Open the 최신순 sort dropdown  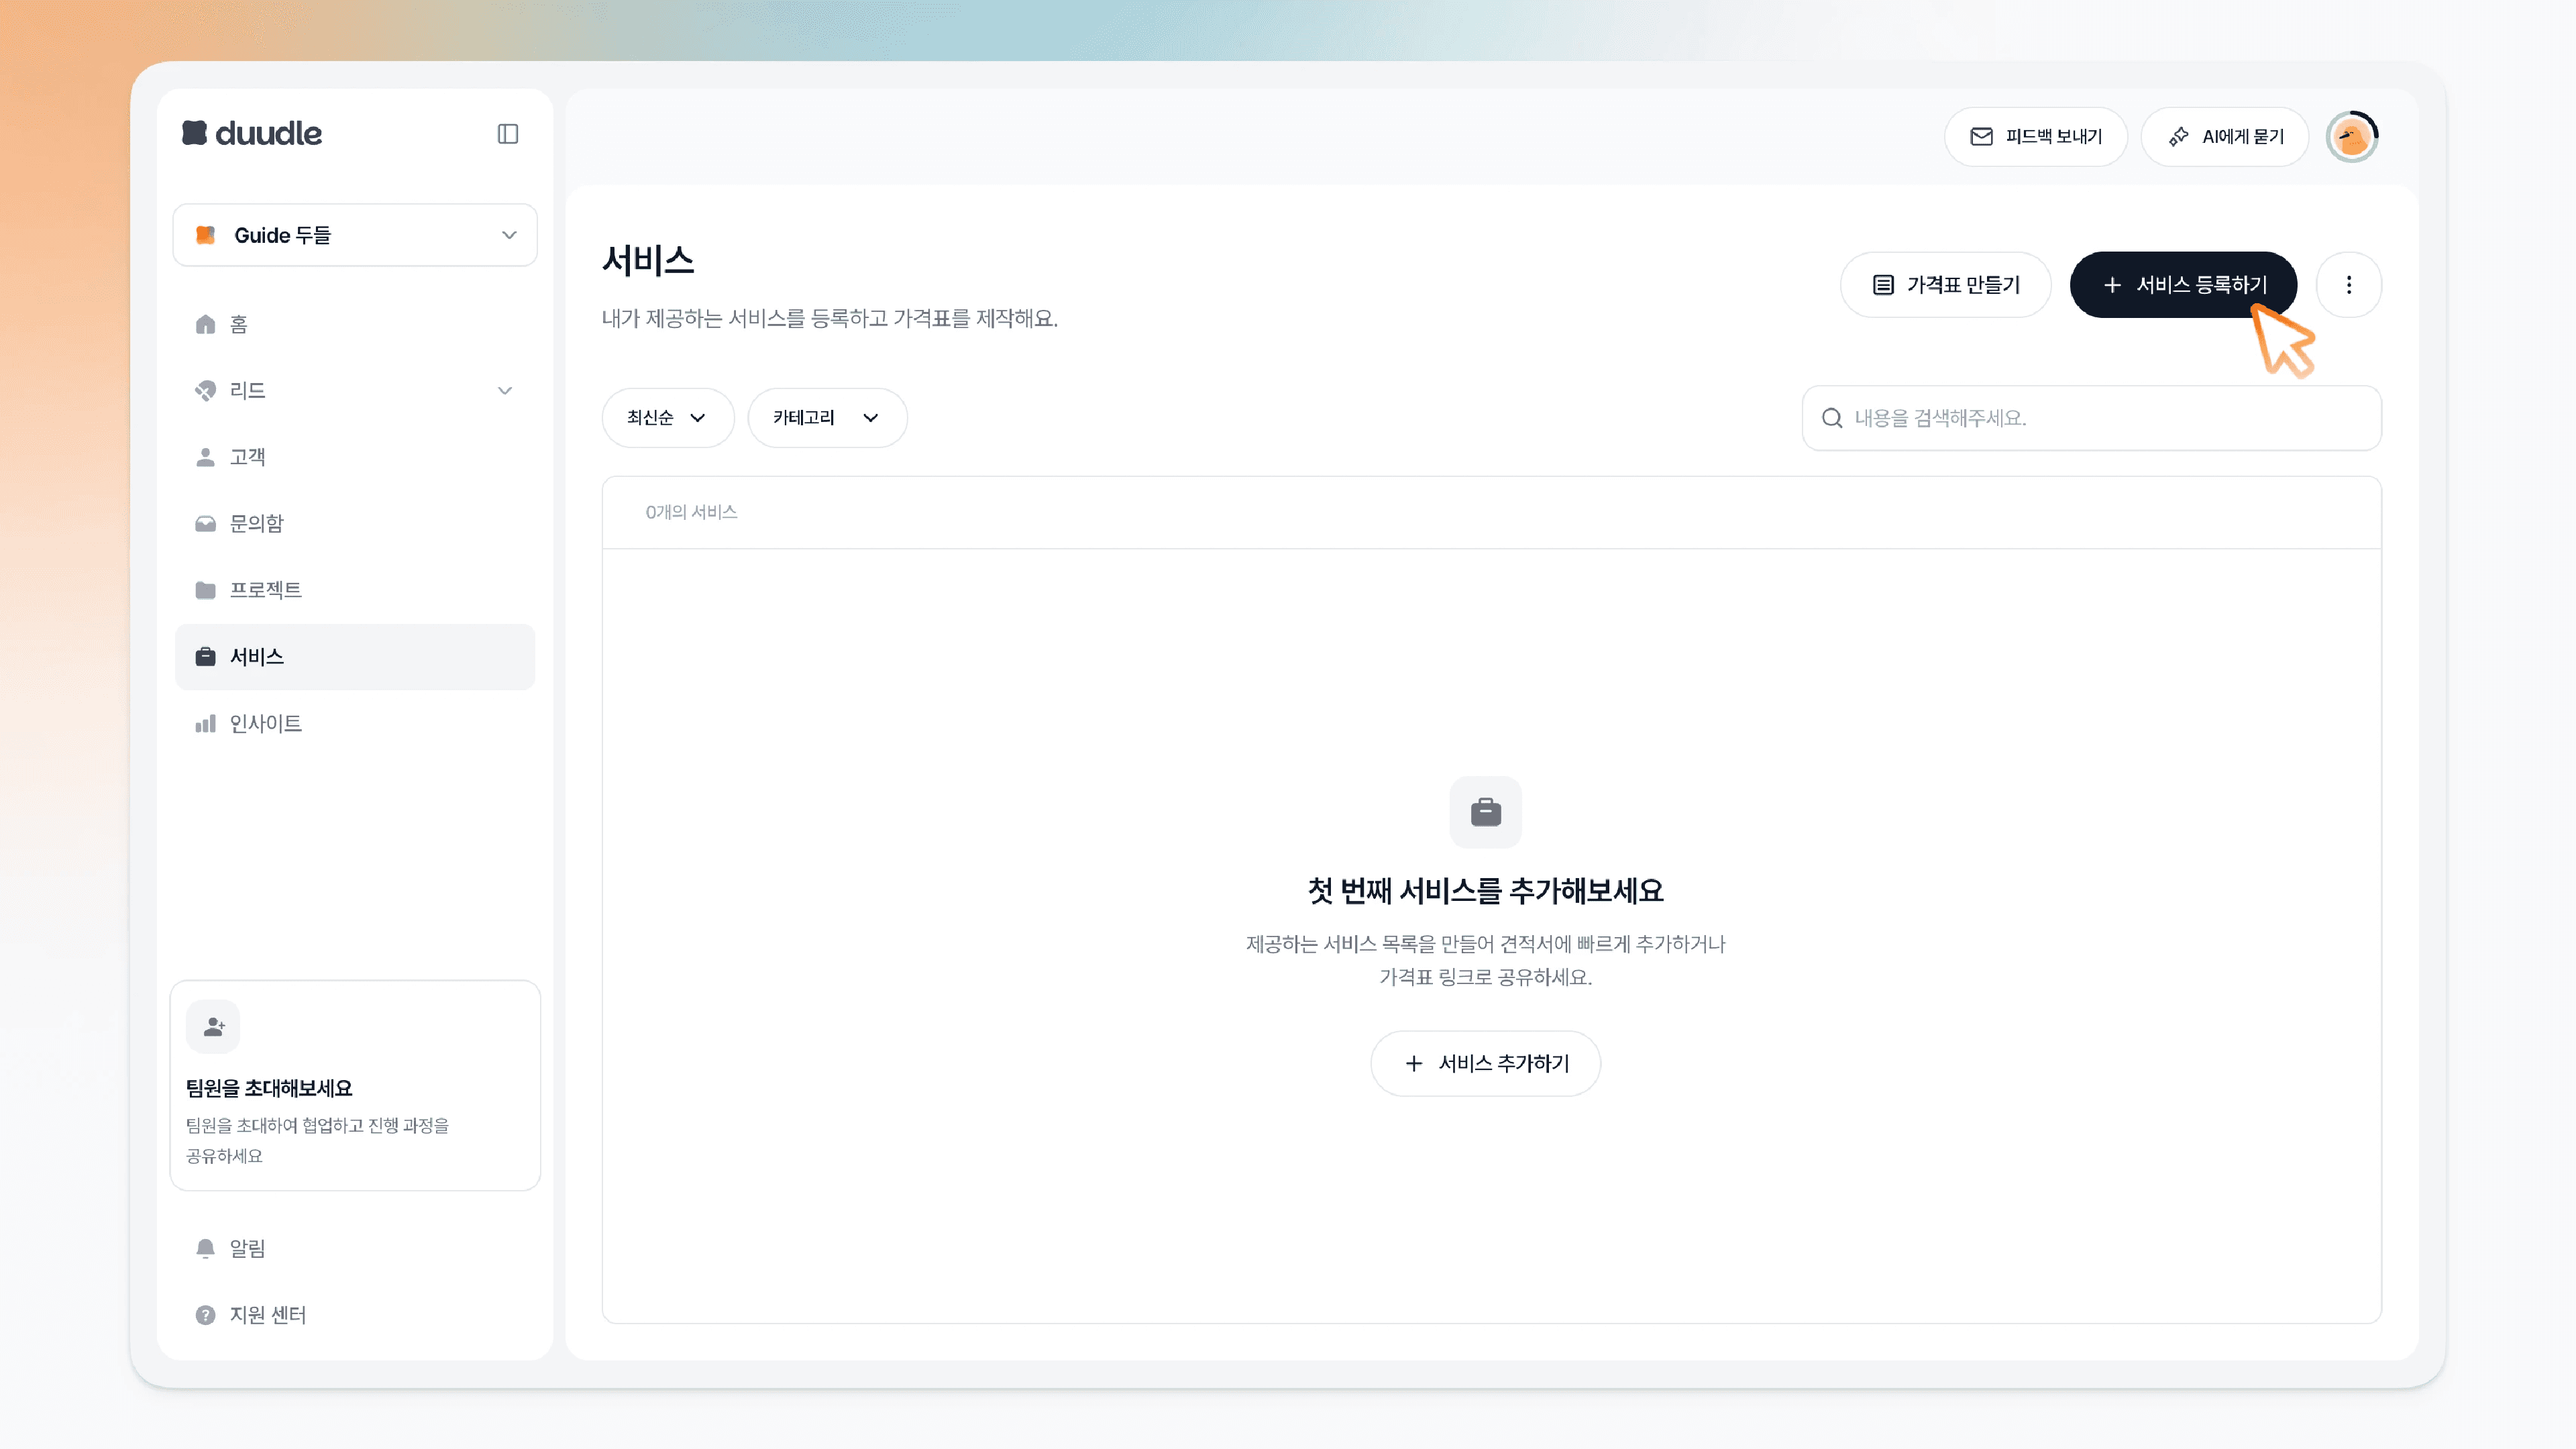click(667, 418)
